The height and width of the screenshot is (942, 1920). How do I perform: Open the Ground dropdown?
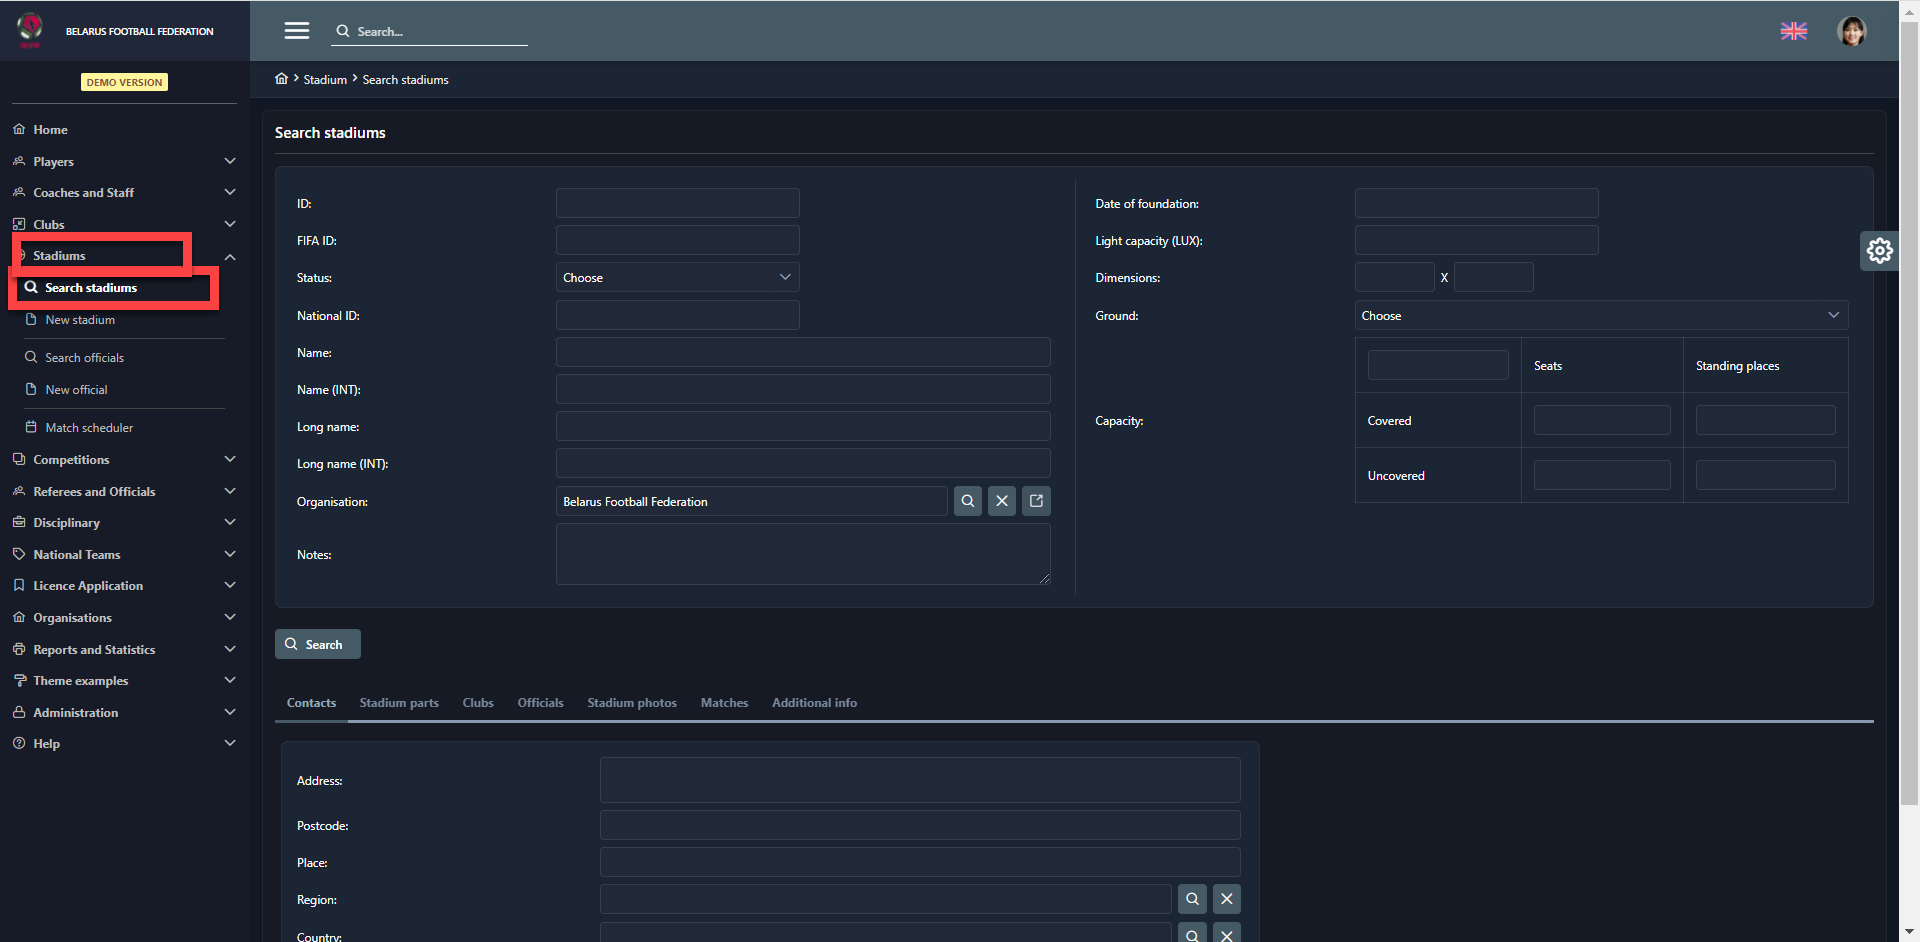click(x=1600, y=316)
